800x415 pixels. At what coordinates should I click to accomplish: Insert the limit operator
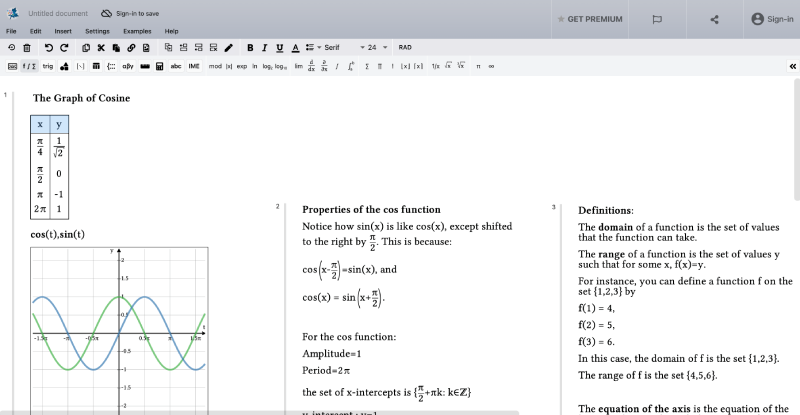(x=299, y=66)
